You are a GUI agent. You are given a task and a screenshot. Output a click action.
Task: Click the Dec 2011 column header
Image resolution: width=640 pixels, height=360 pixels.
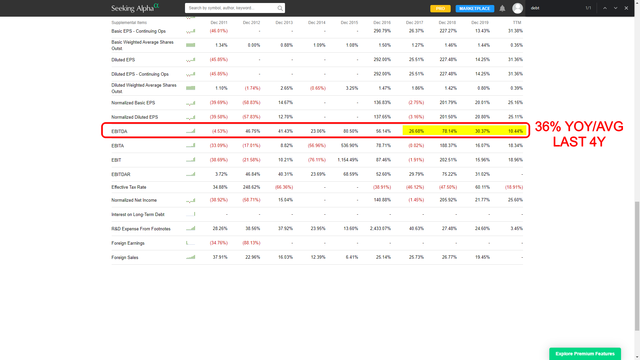[x=219, y=22]
